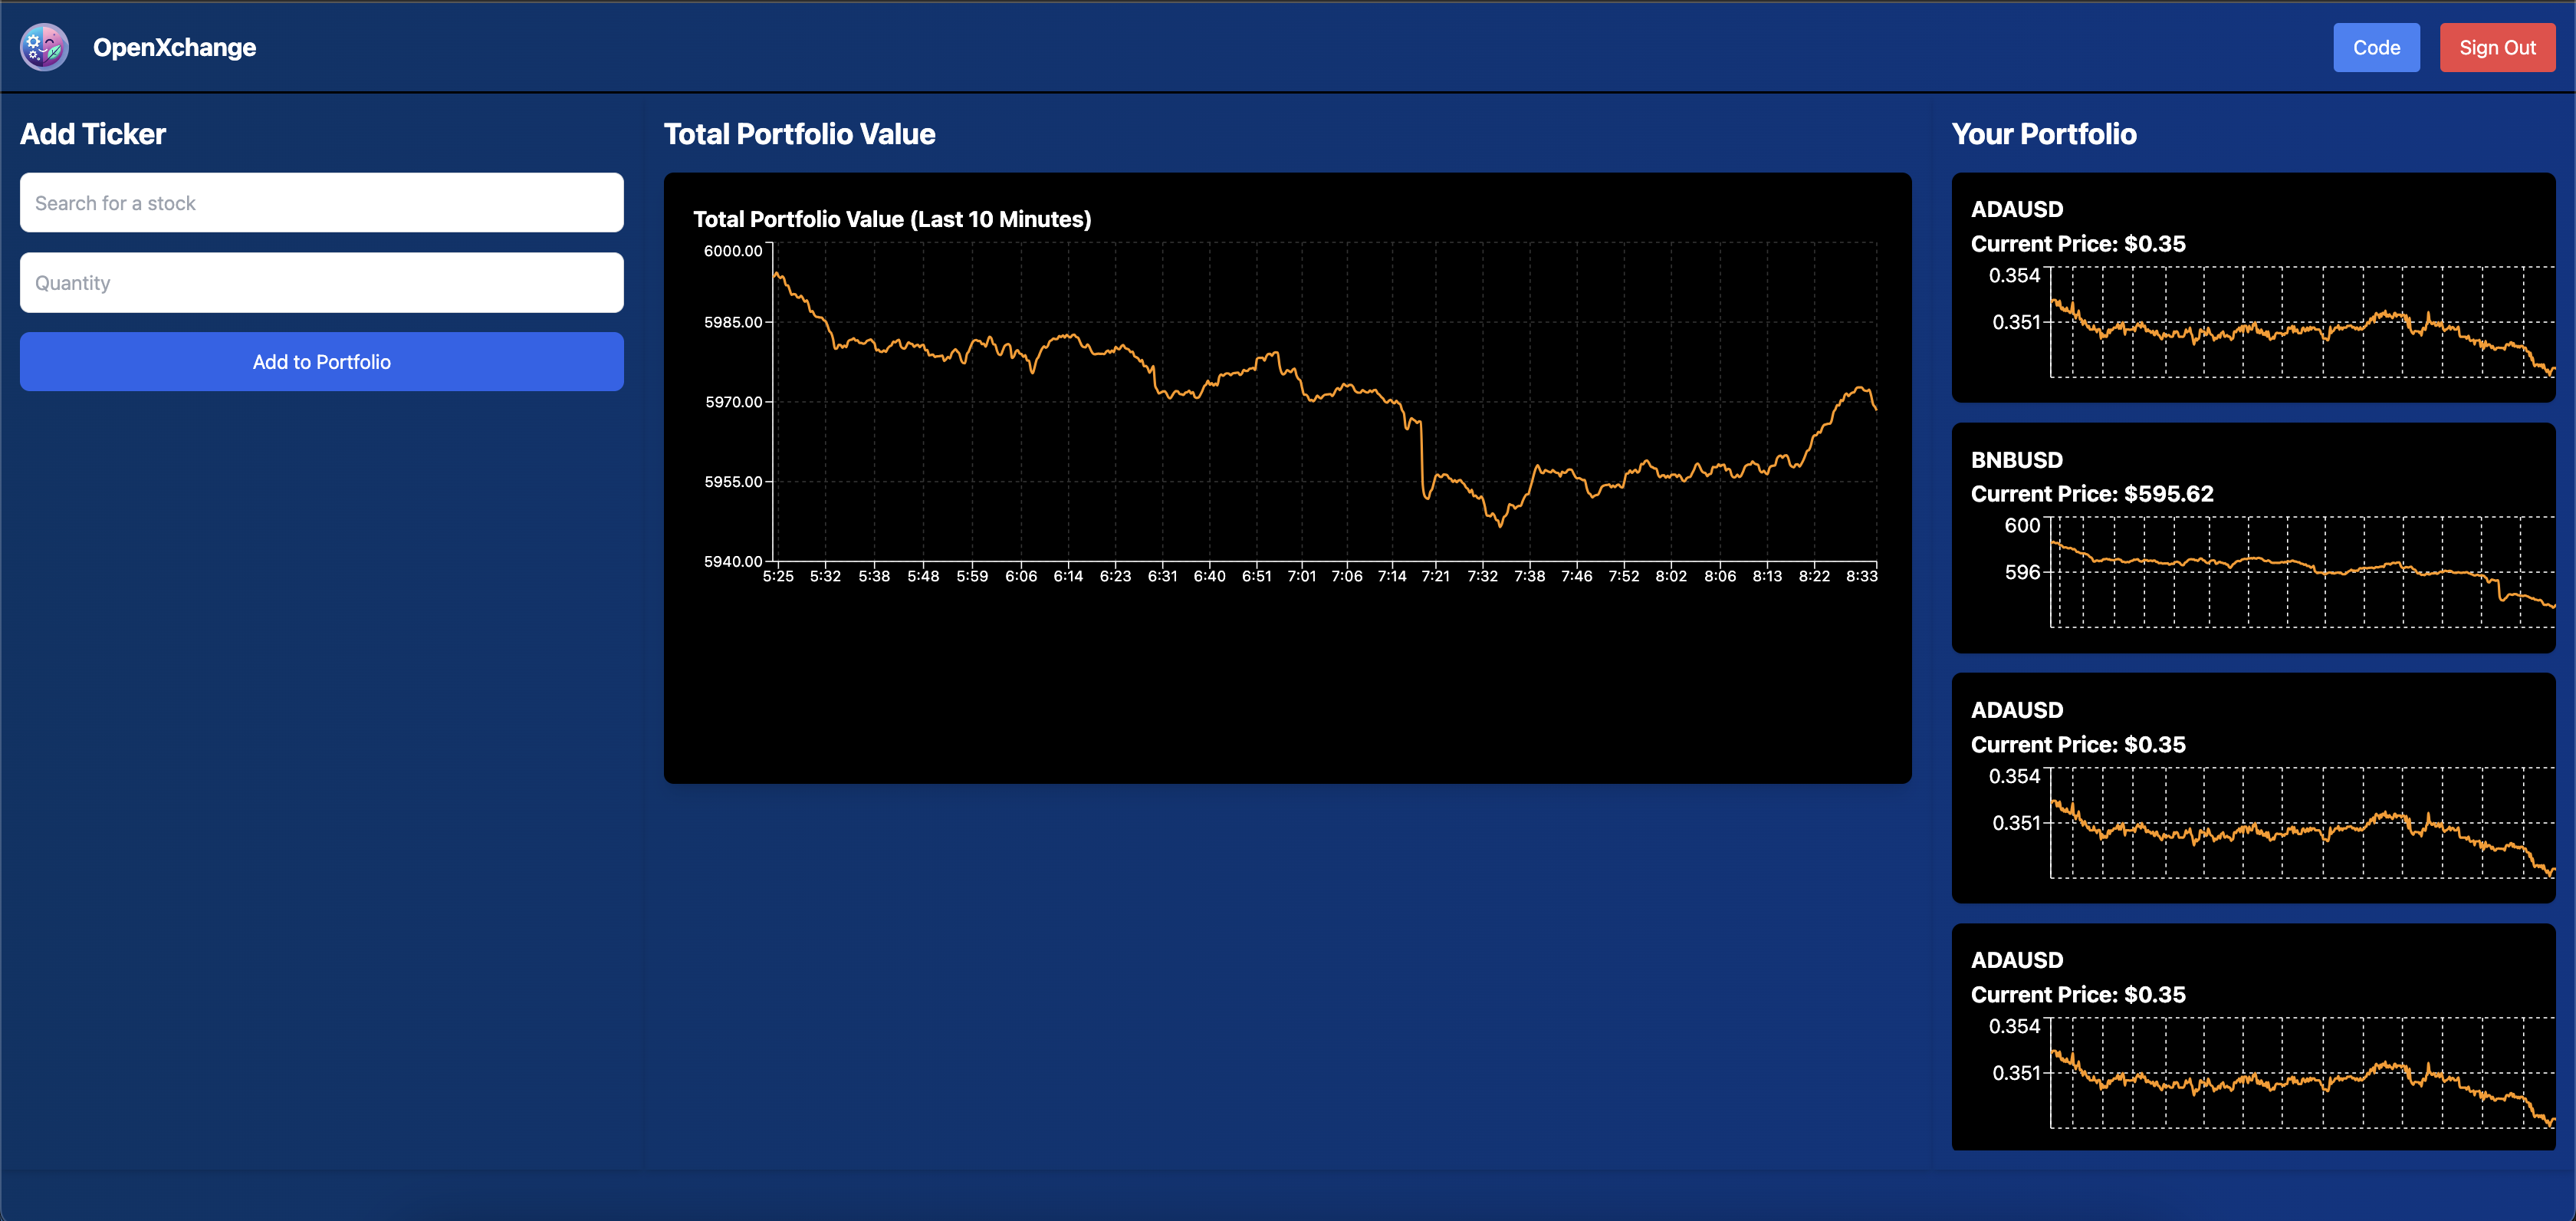Click the Add Ticker section heading

[x=93, y=134]
